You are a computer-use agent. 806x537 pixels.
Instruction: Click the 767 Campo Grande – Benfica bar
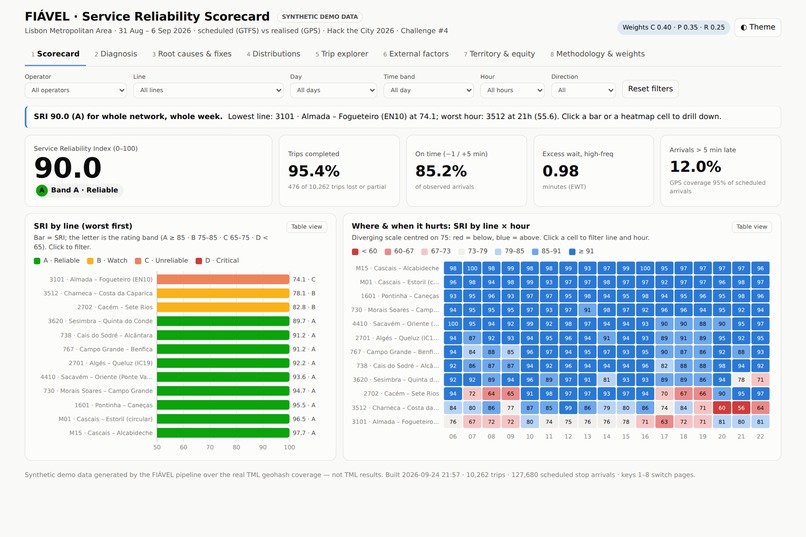coord(223,349)
